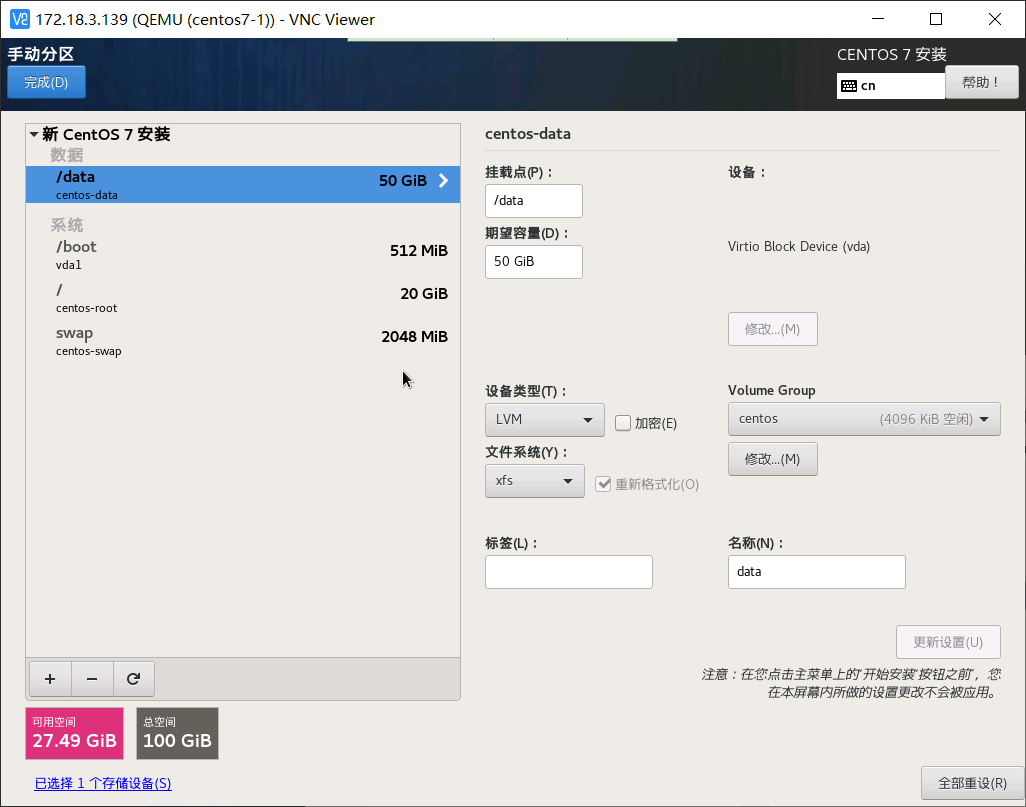Click the CENTOS 7 安装 header text
This screenshot has height=807, width=1026.
click(891, 54)
